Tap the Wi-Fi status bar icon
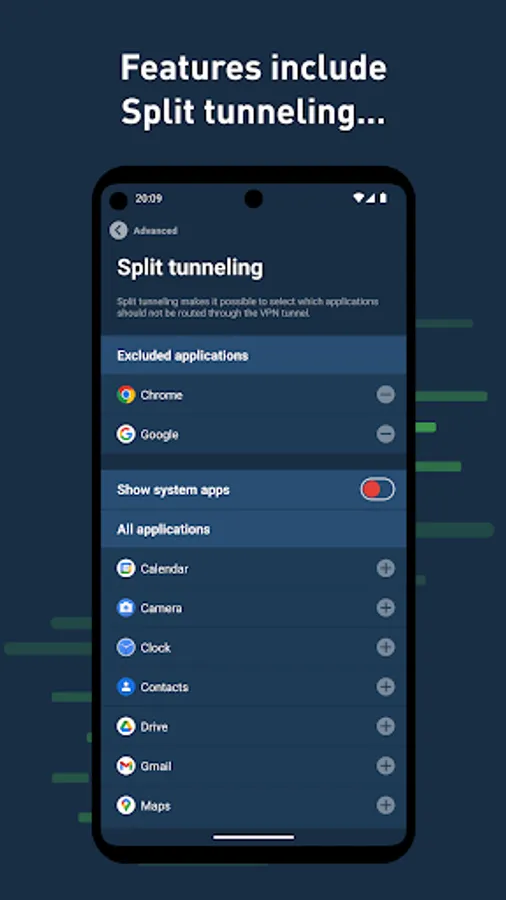Image resolution: width=506 pixels, height=900 pixels. [359, 198]
